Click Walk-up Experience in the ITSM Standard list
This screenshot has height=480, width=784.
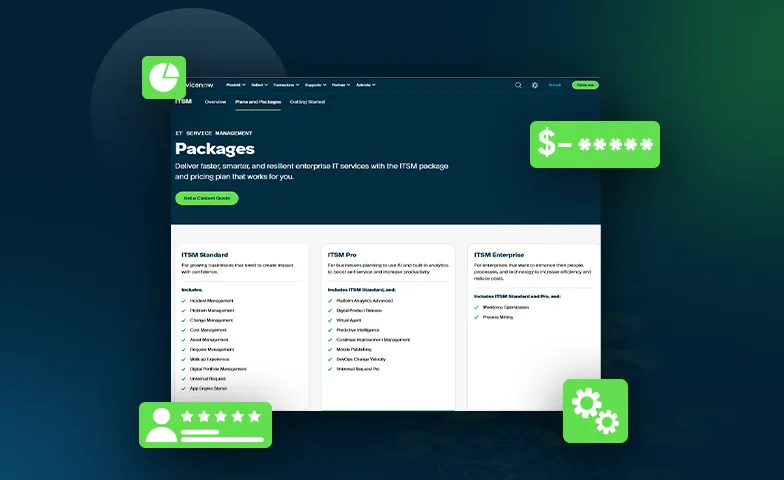[x=210, y=359]
